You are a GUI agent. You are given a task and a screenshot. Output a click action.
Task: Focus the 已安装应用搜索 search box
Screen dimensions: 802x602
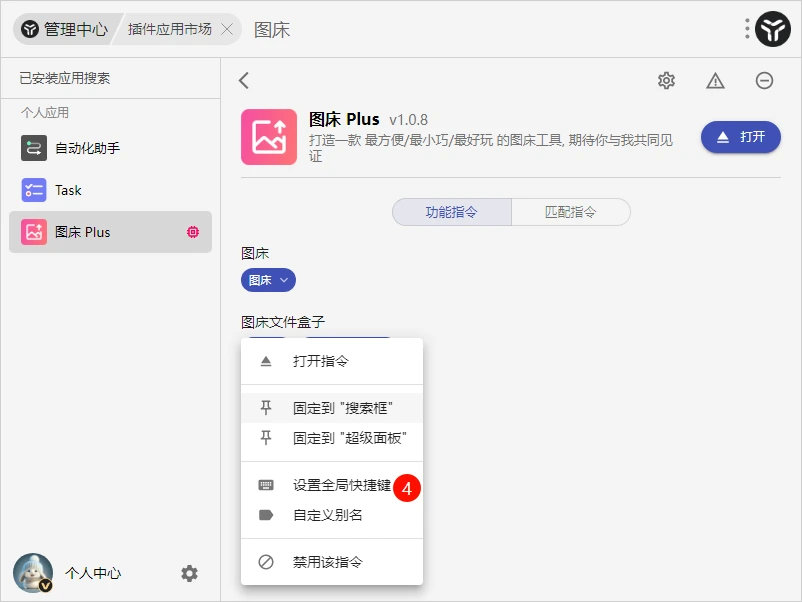tap(110, 78)
